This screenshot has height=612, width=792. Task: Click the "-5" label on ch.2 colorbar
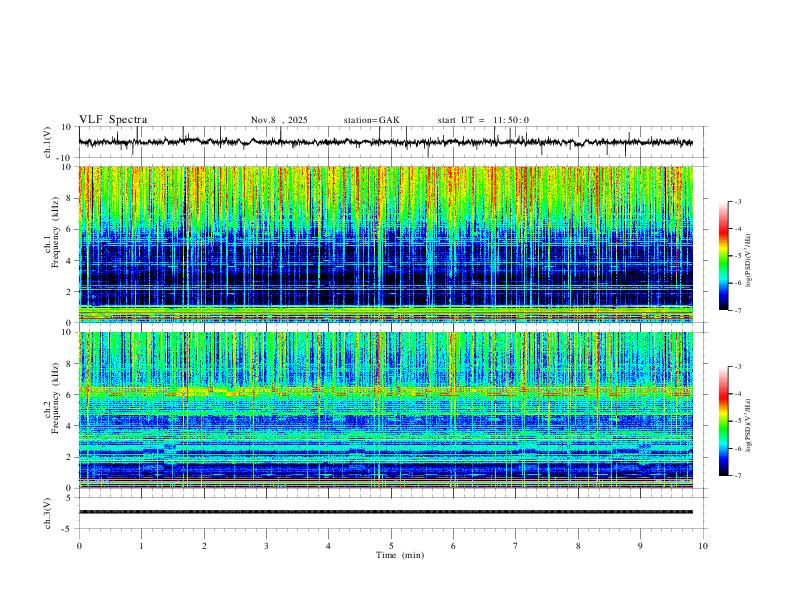tap(737, 421)
